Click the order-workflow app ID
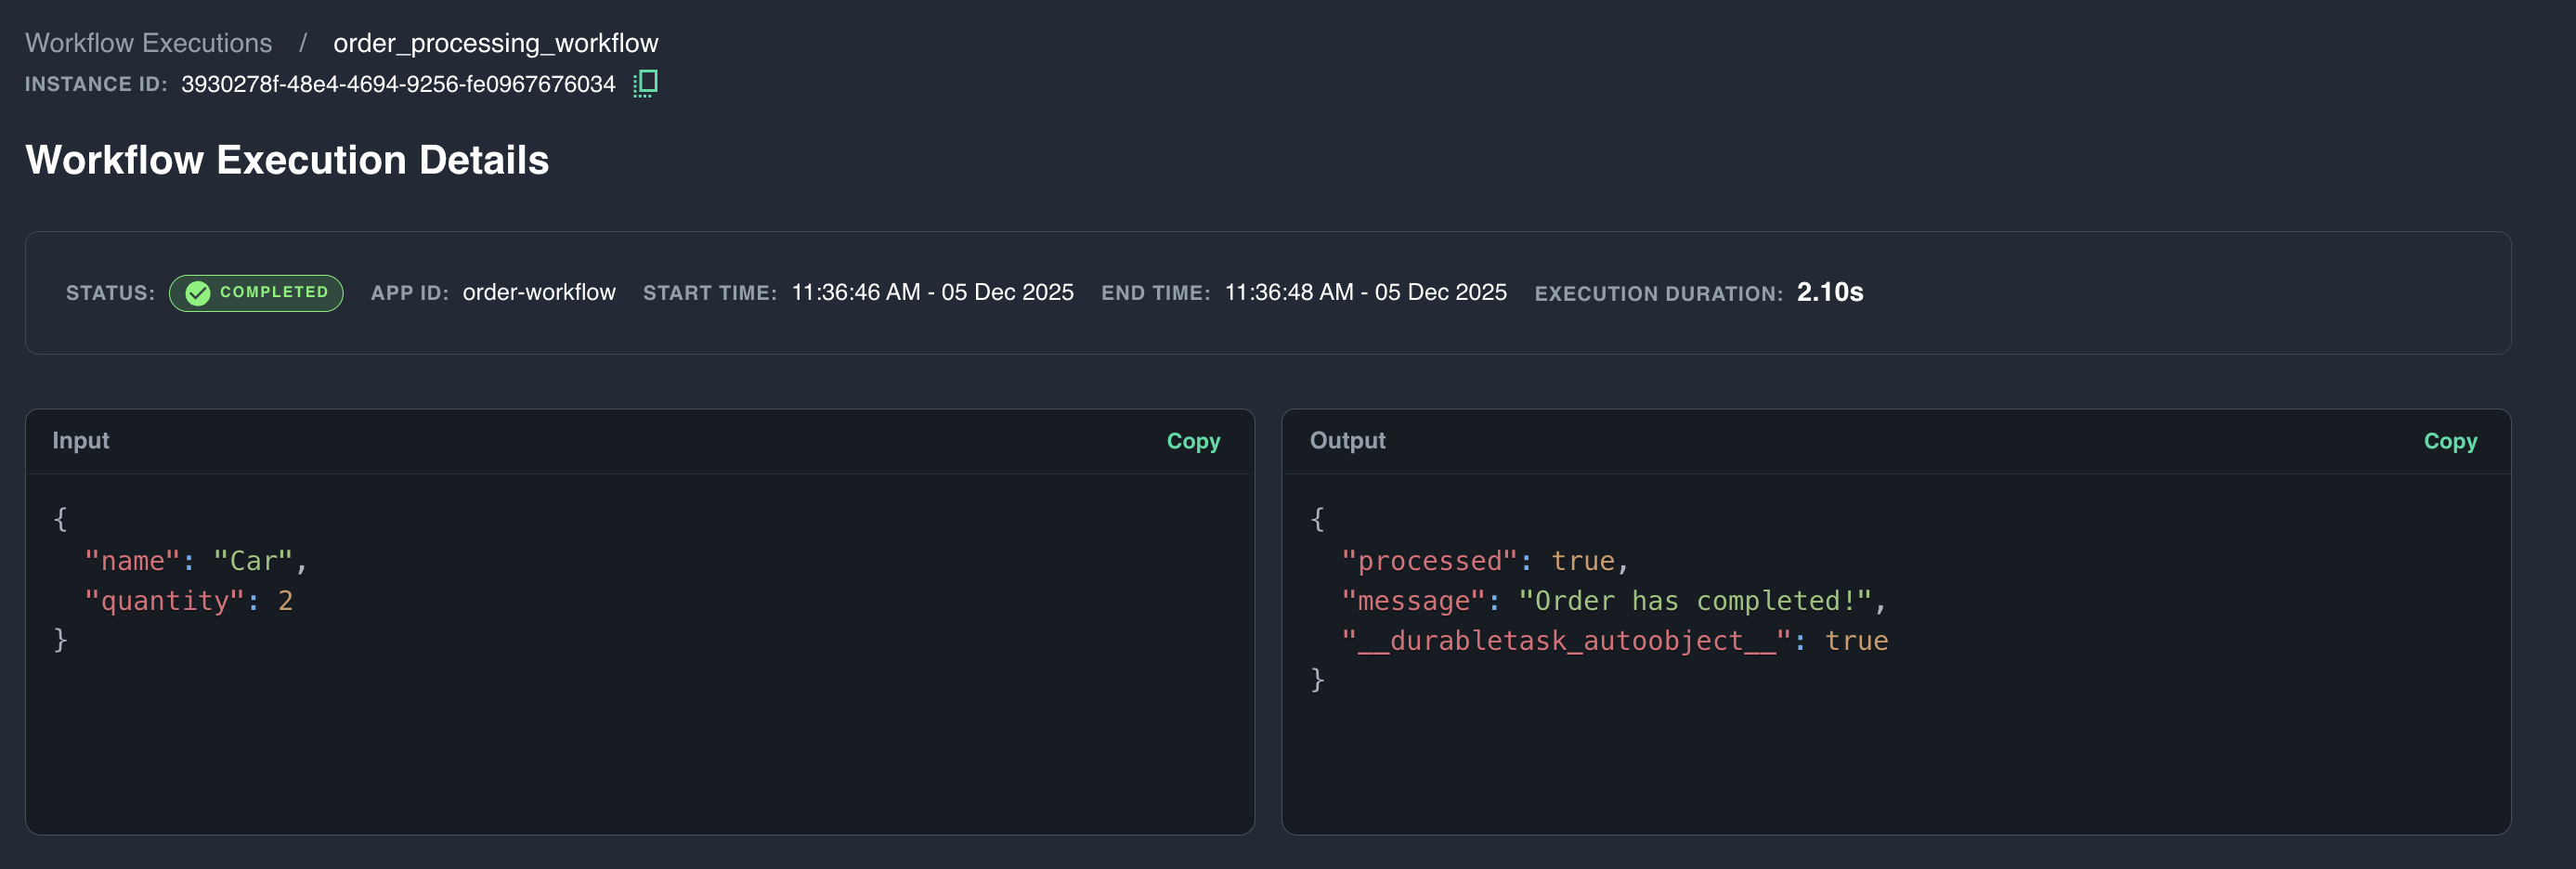The image size is (2576, 869). (x=539, y=292)
